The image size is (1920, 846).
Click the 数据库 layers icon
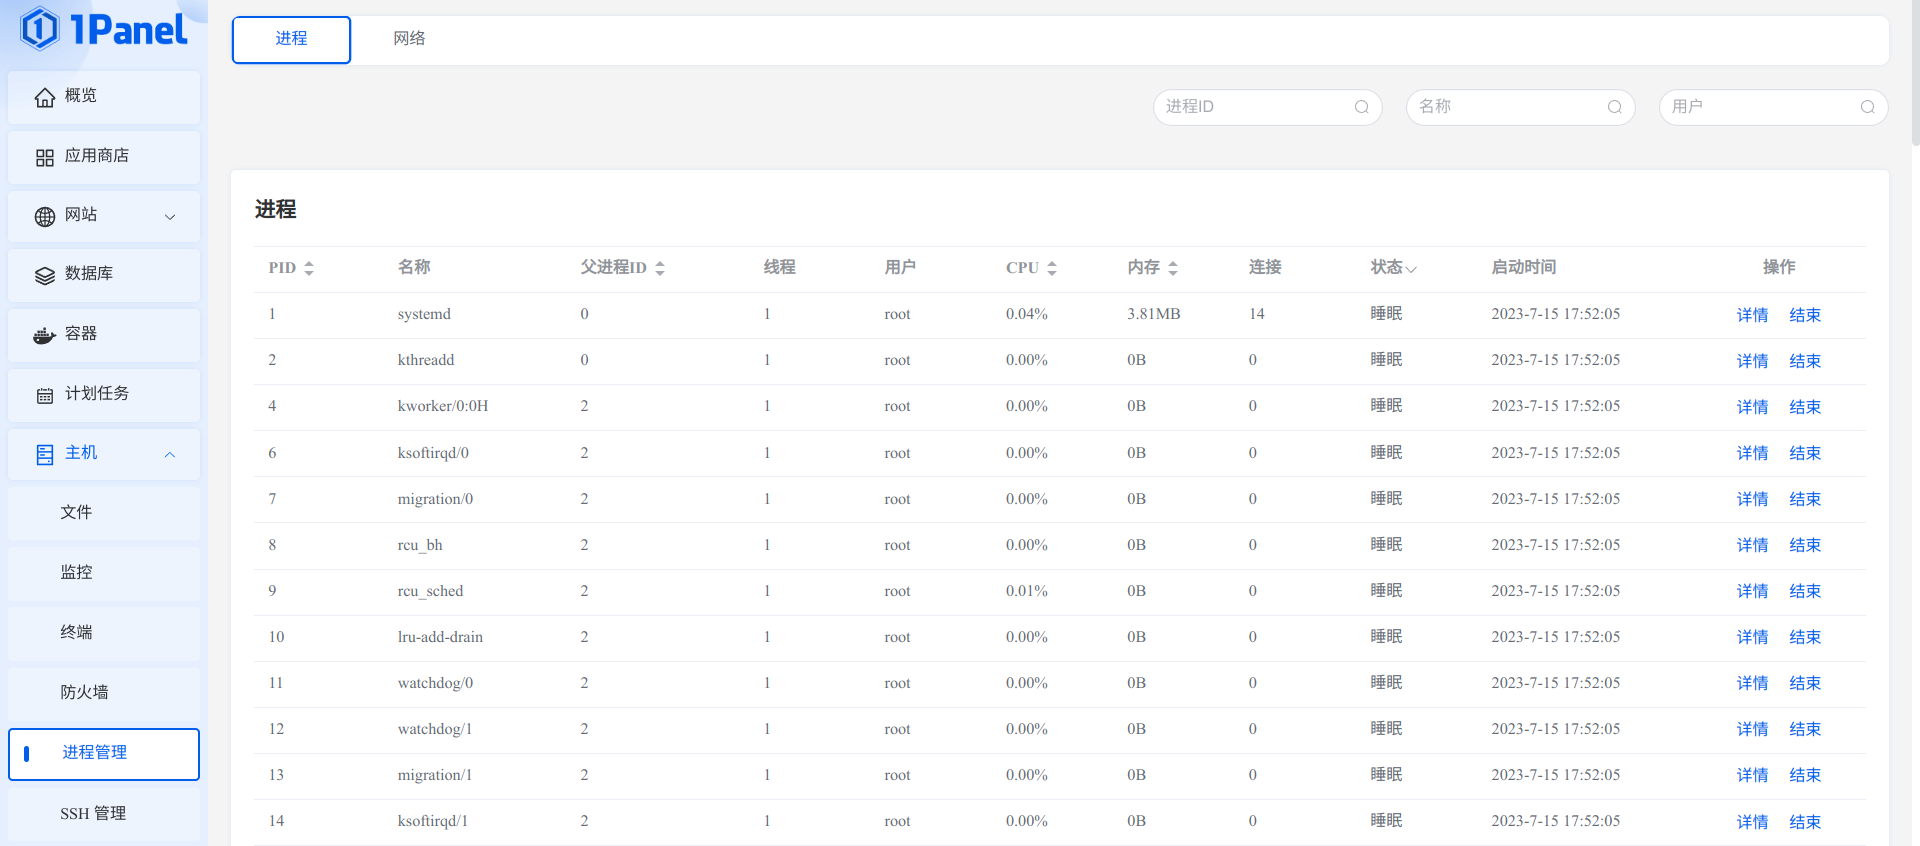tap(44, 275)
